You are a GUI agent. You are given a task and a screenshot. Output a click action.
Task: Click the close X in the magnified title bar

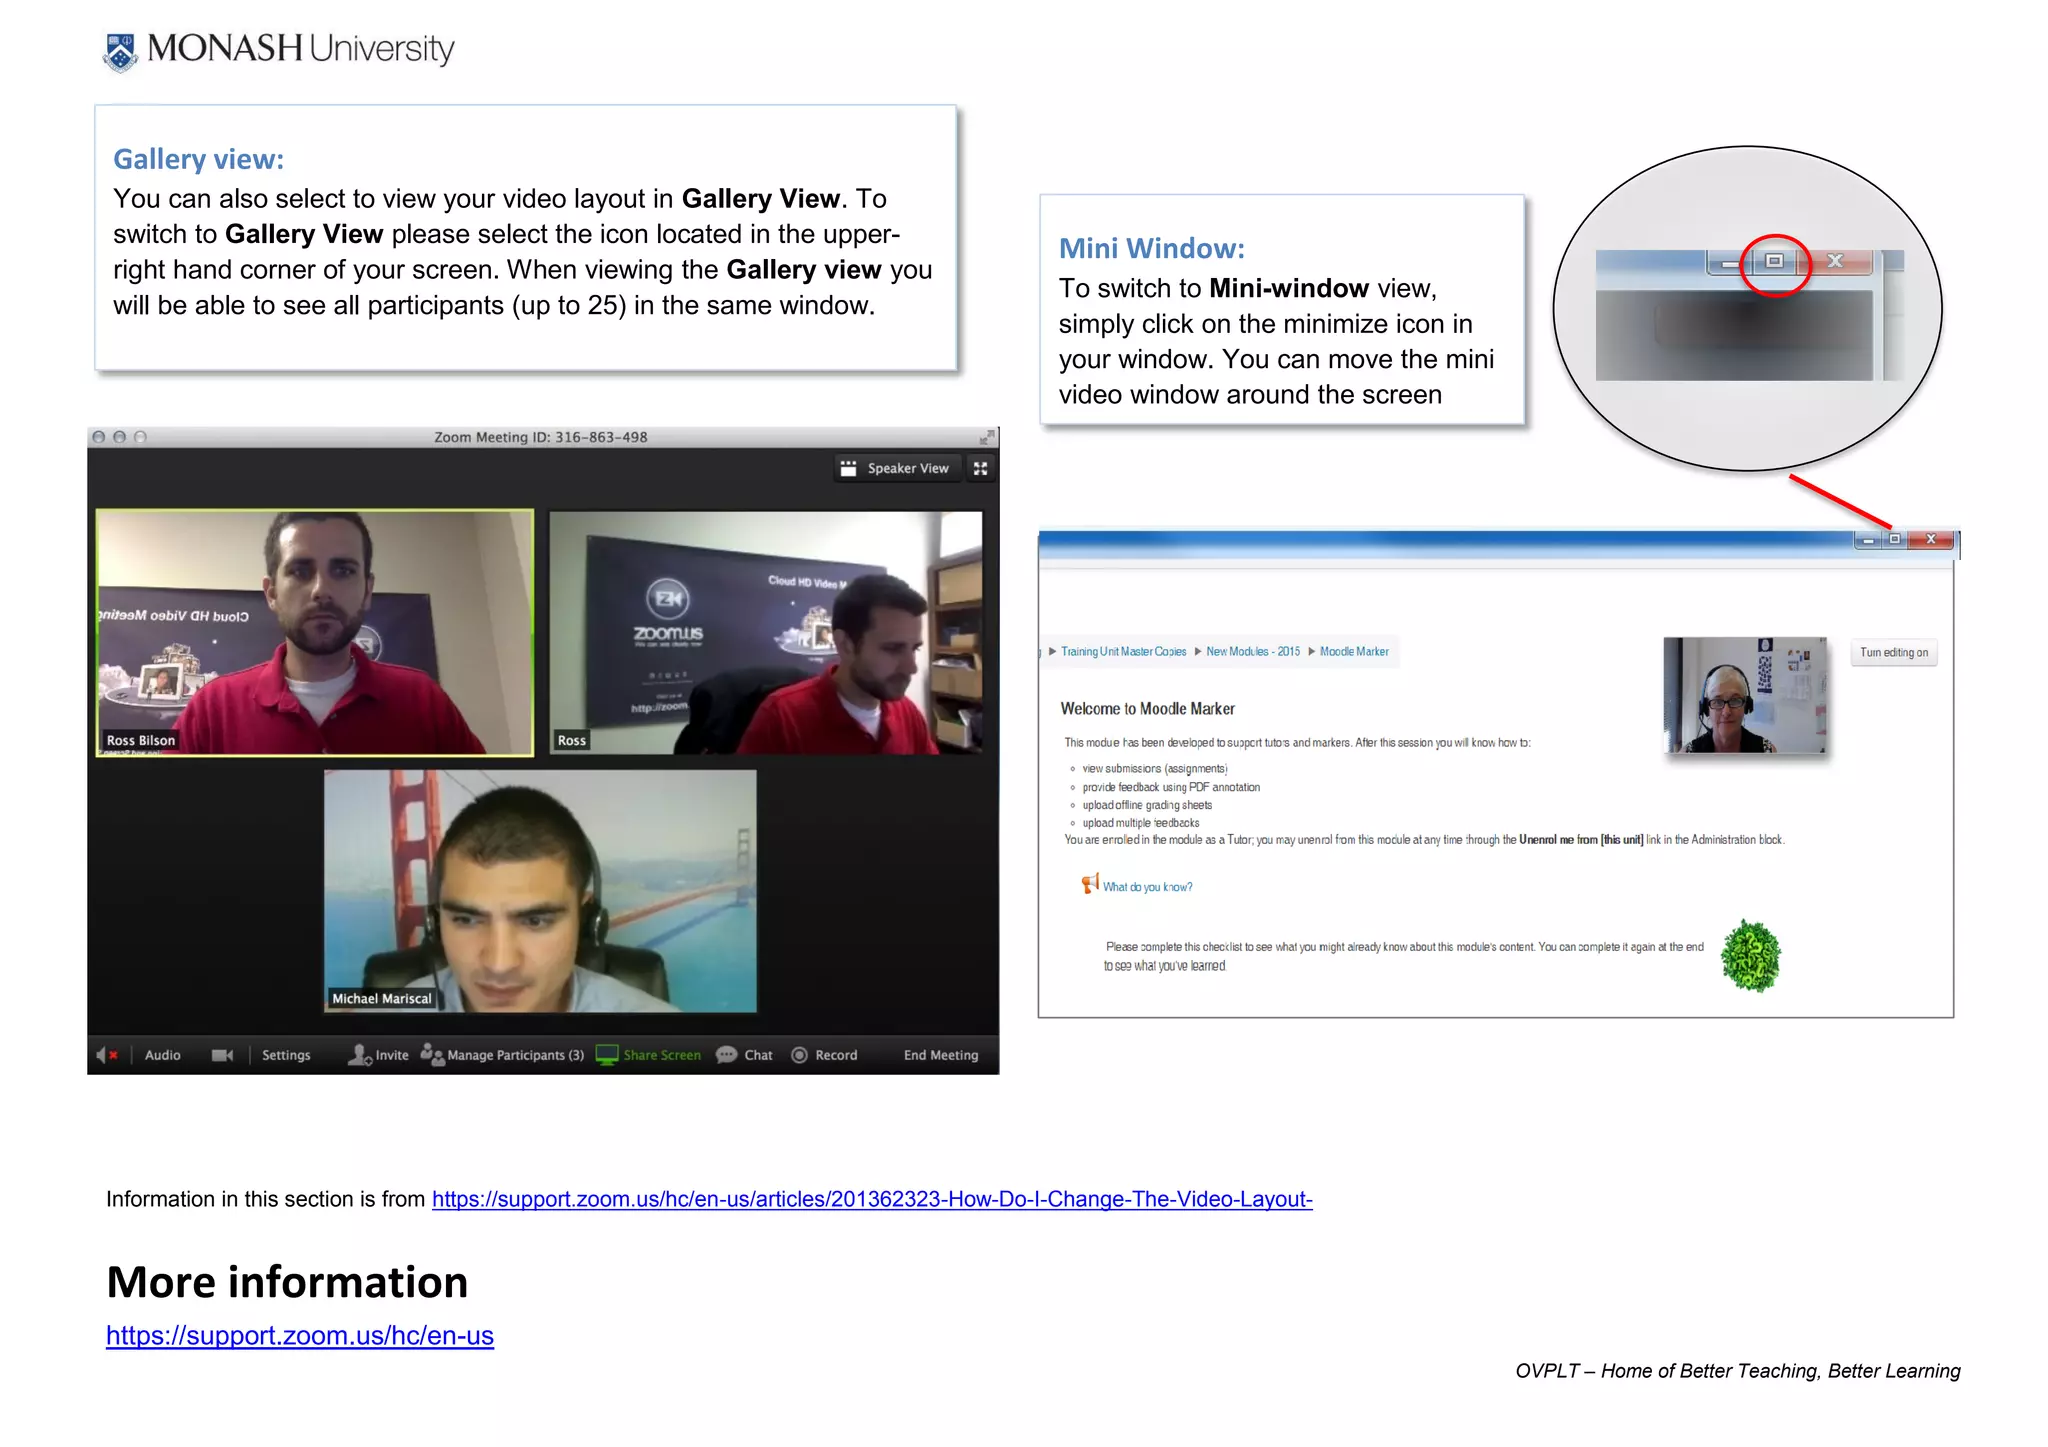coord(1835,261)
